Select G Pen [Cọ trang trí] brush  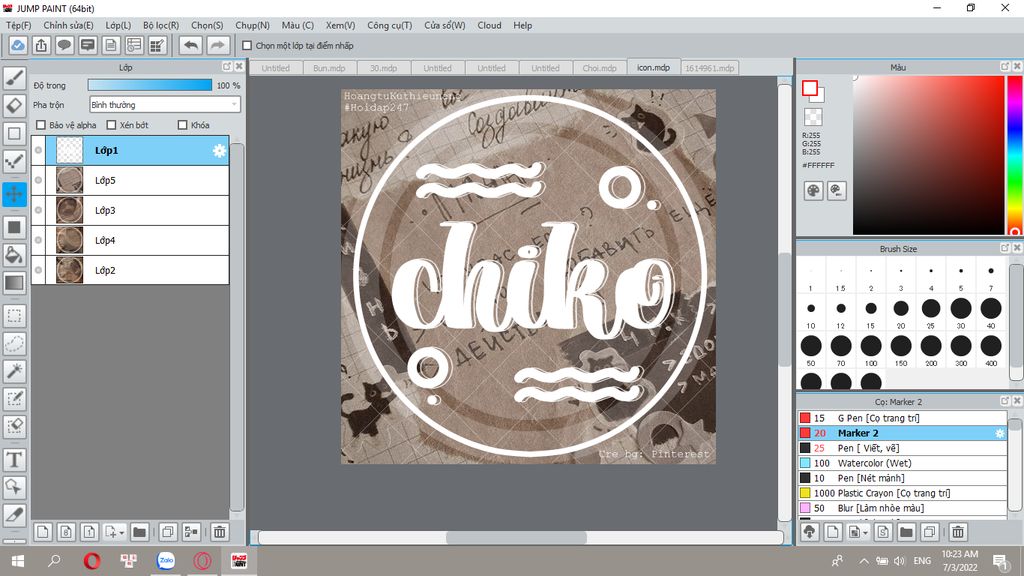point(902,418)
